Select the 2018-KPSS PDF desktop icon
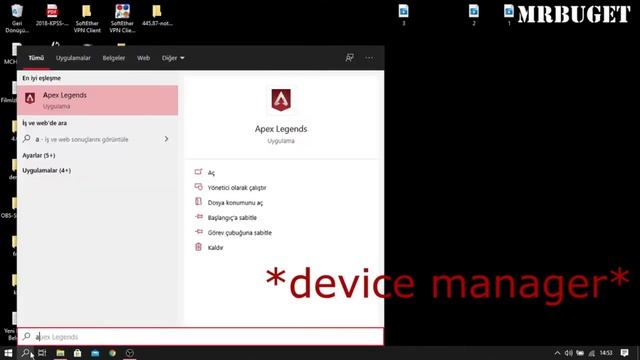The width and height of the screenshot is (640, 360). pyautogui.click(x=52, y=16)
